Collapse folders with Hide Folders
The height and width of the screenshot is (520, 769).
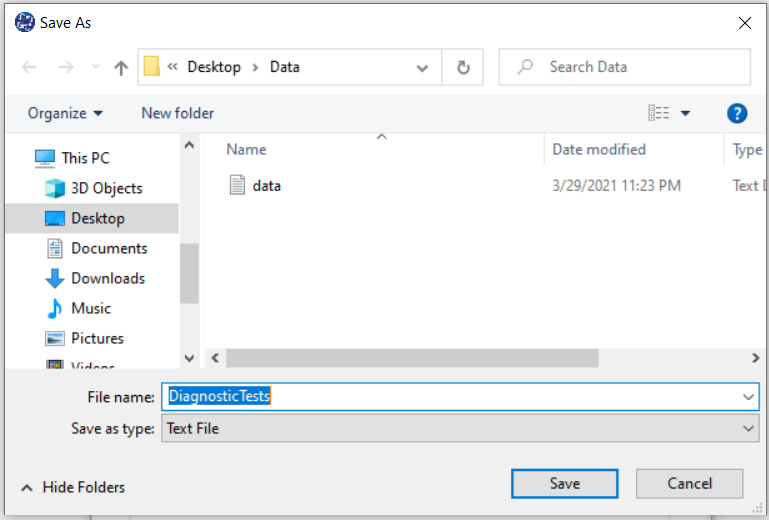pos(73,487)
